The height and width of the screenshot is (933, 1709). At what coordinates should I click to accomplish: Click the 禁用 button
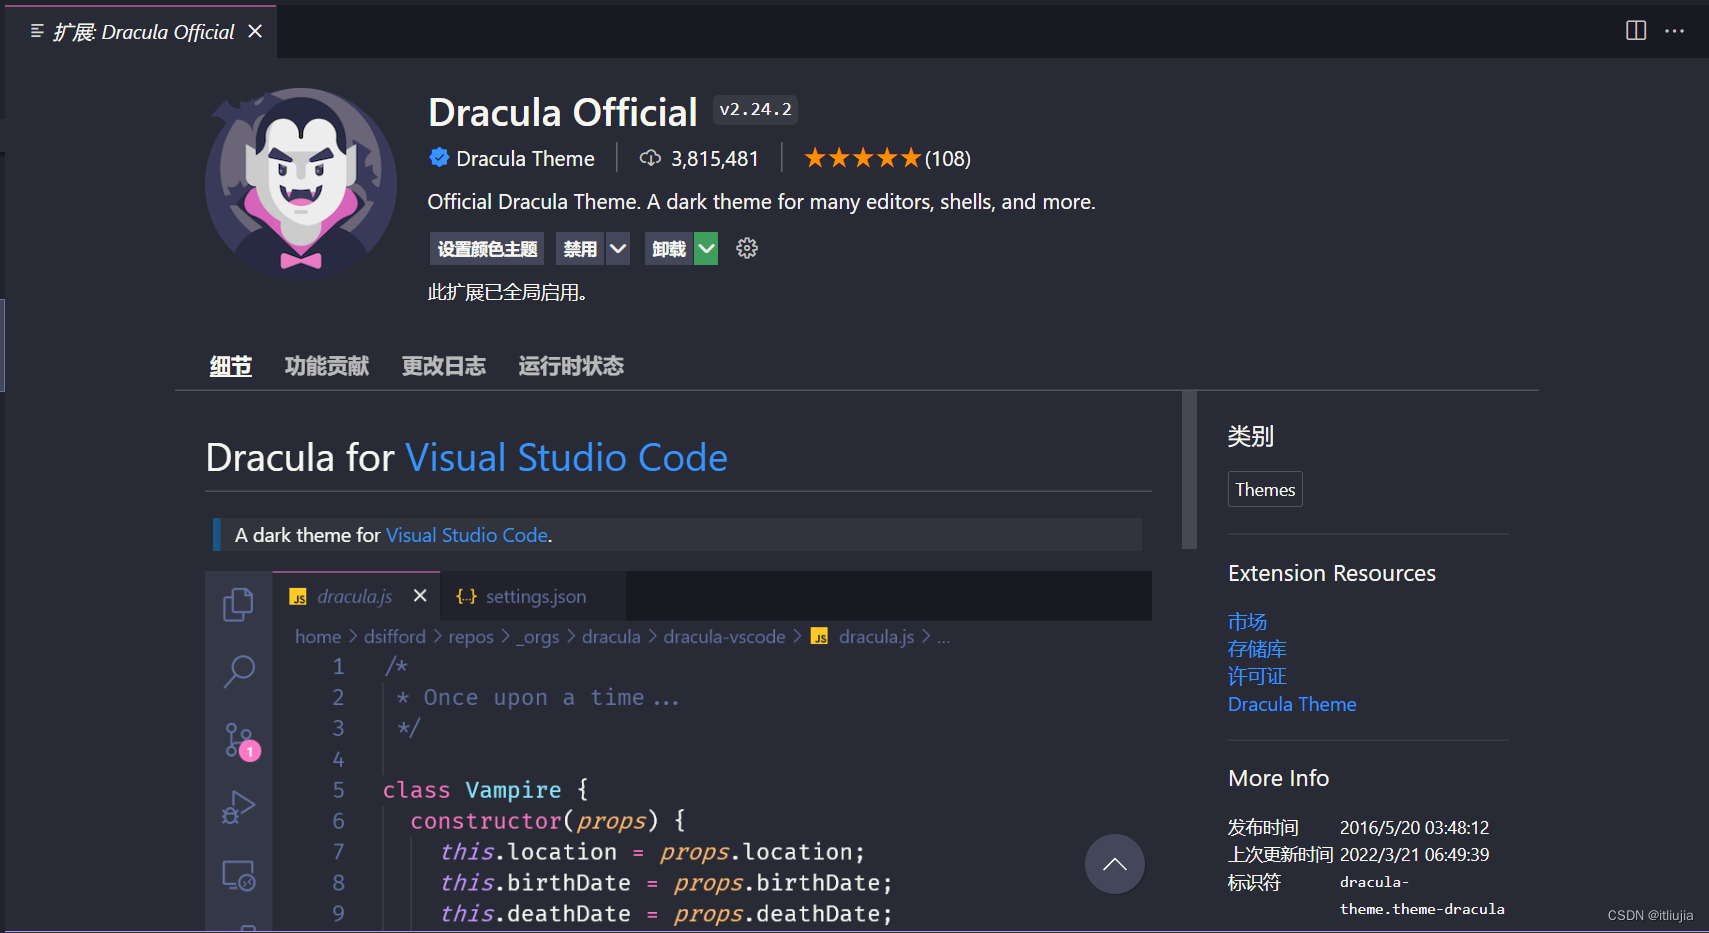click(x=580, y=249)
